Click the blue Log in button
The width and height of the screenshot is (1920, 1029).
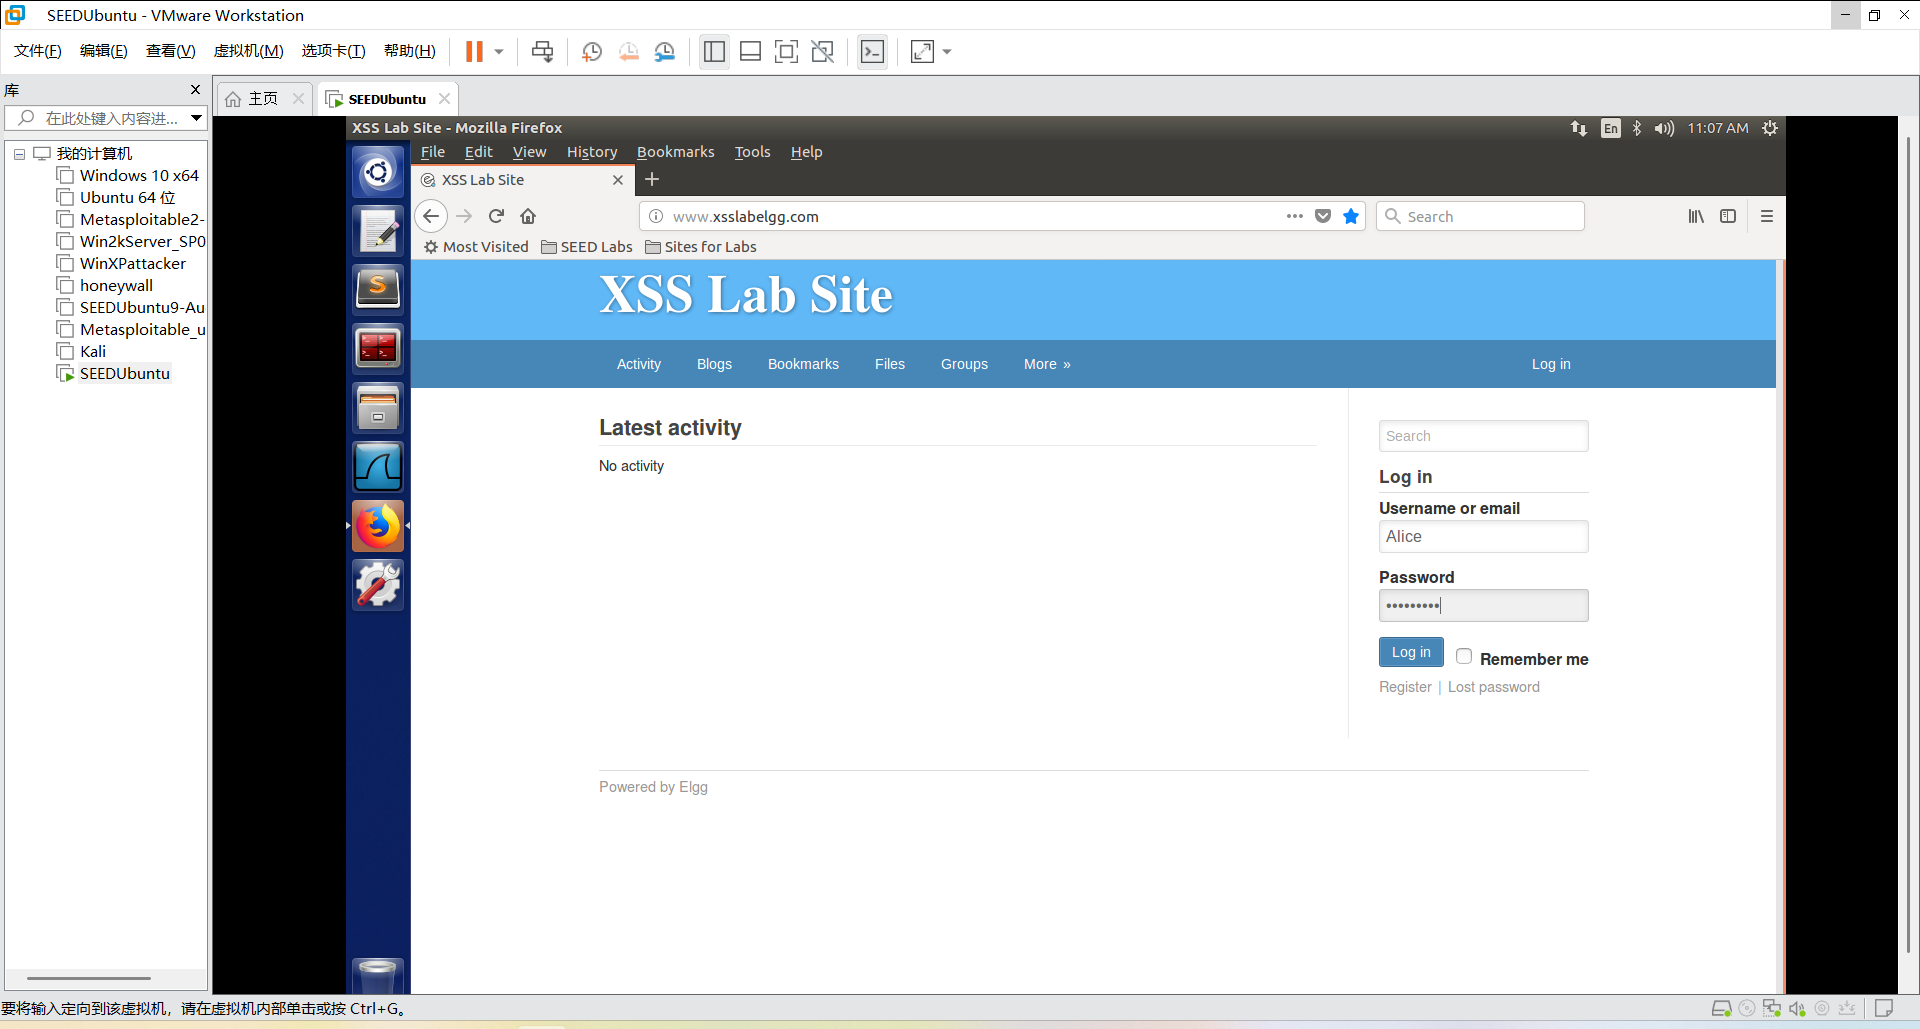click(1411, 652)
